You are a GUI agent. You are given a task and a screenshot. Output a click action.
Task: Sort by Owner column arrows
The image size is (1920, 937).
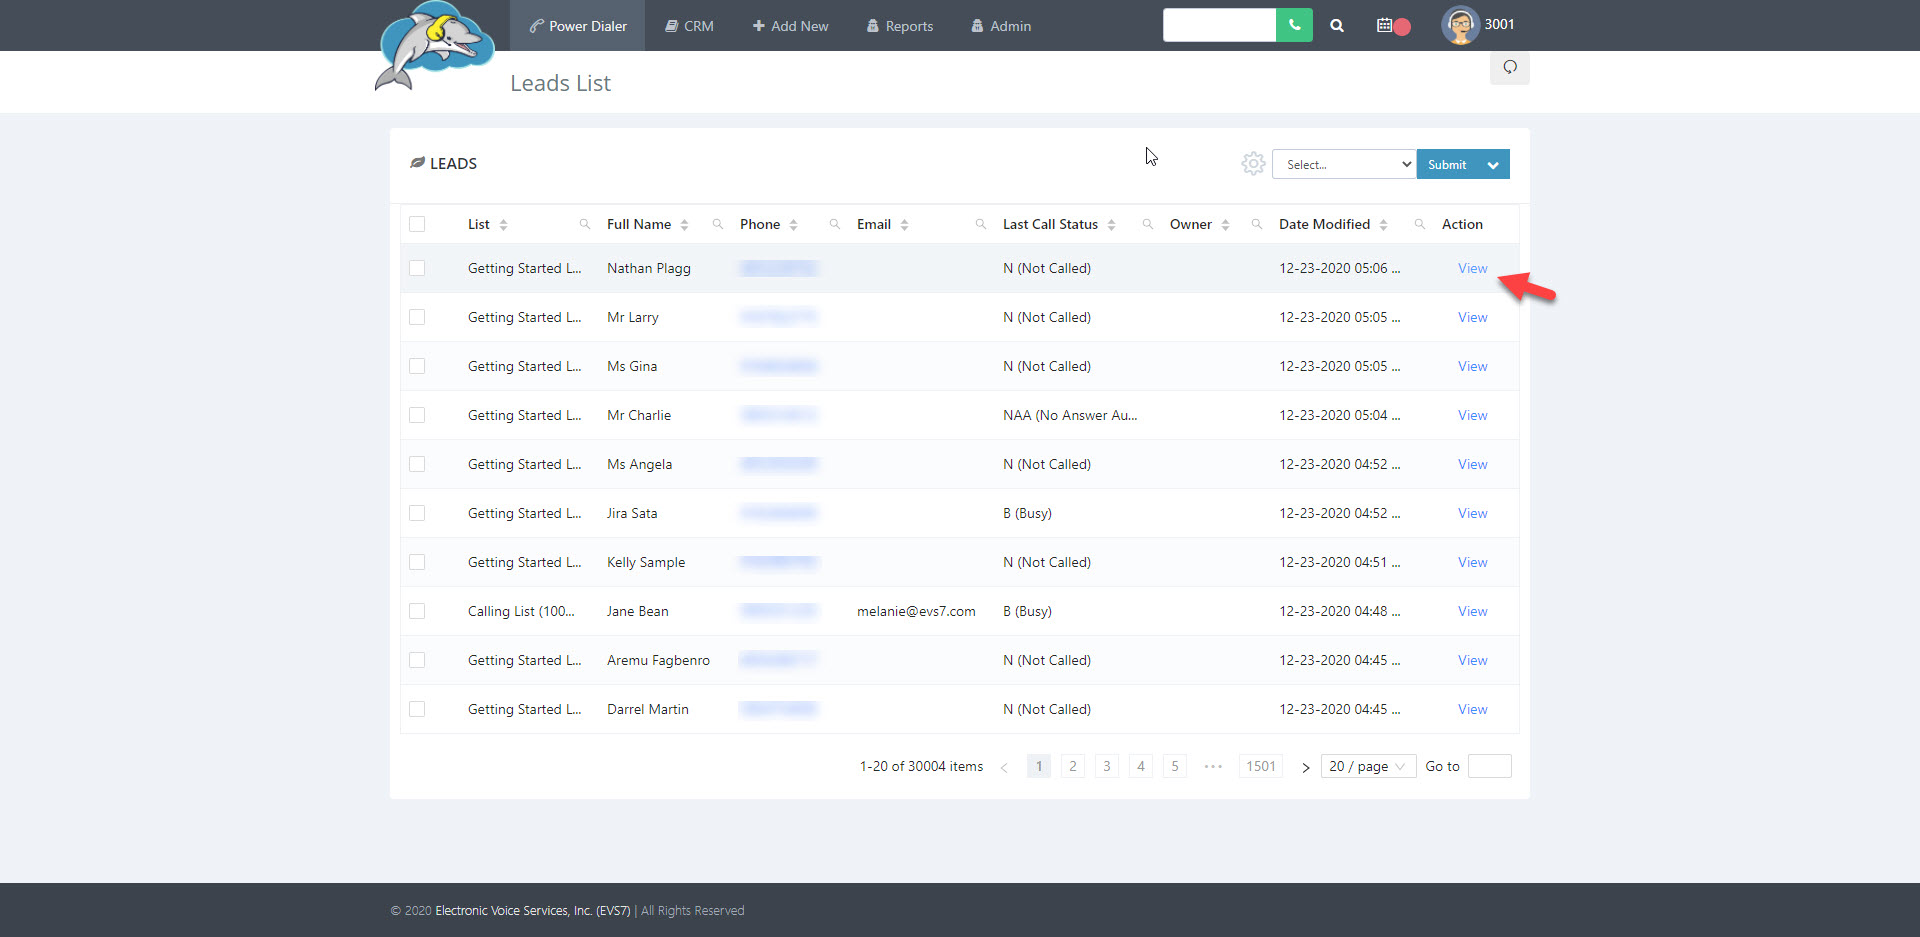pos(1225,225)
